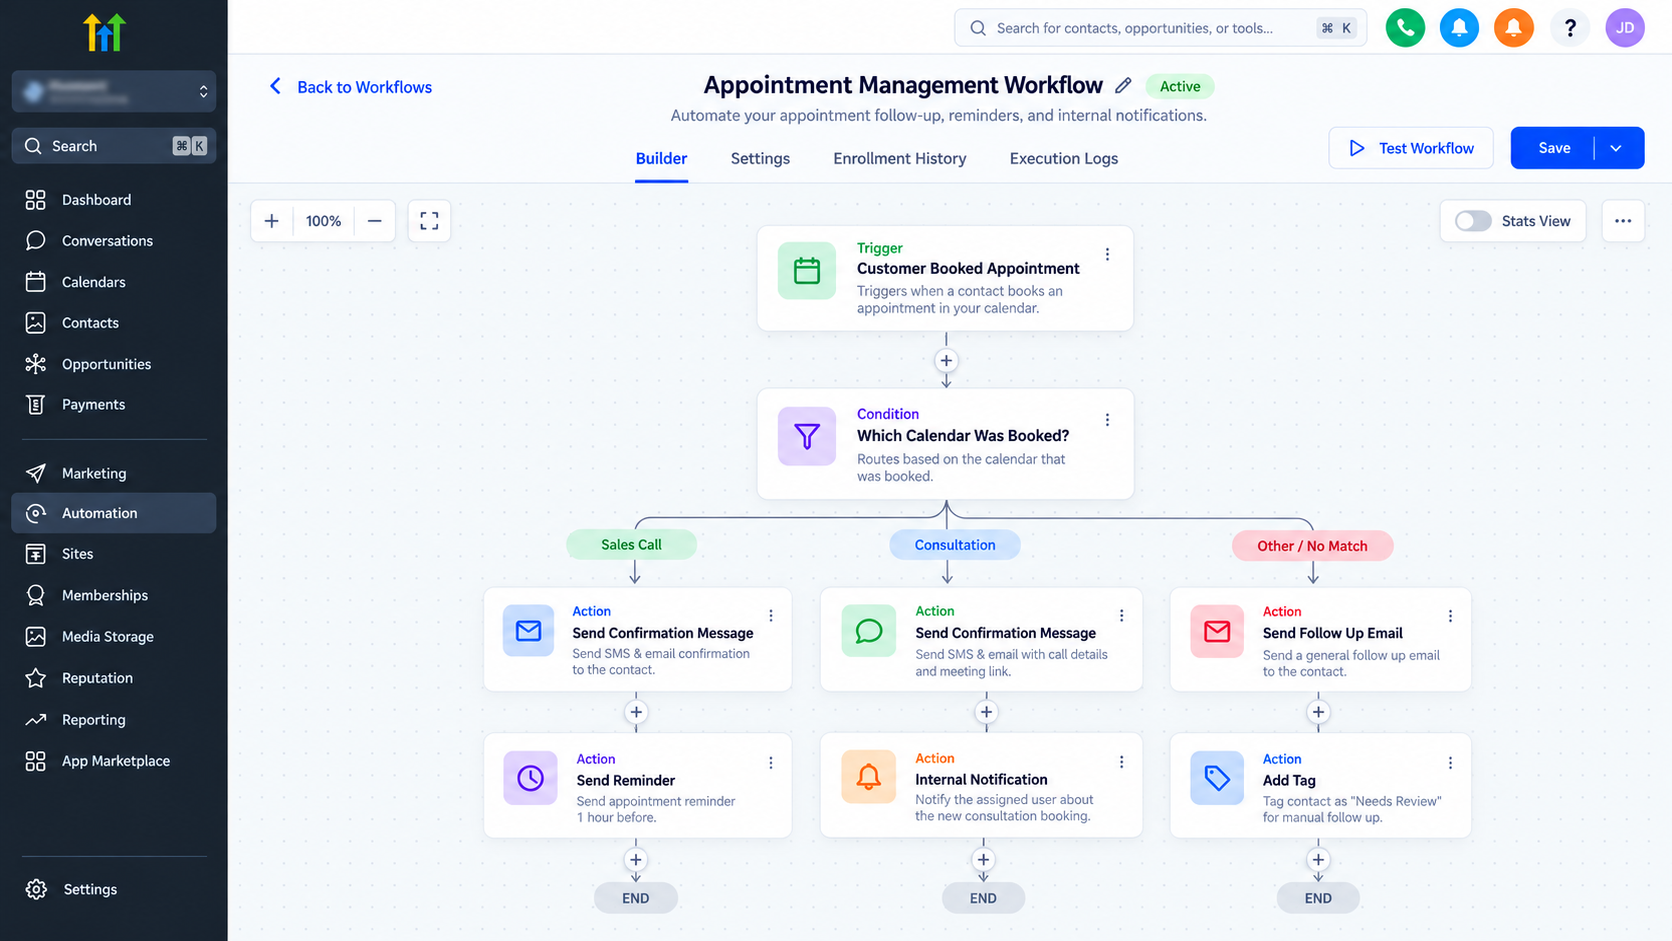The image size is (1672, 941).
Task: Open Trigger card three-dot menu
Action: 1107,254
